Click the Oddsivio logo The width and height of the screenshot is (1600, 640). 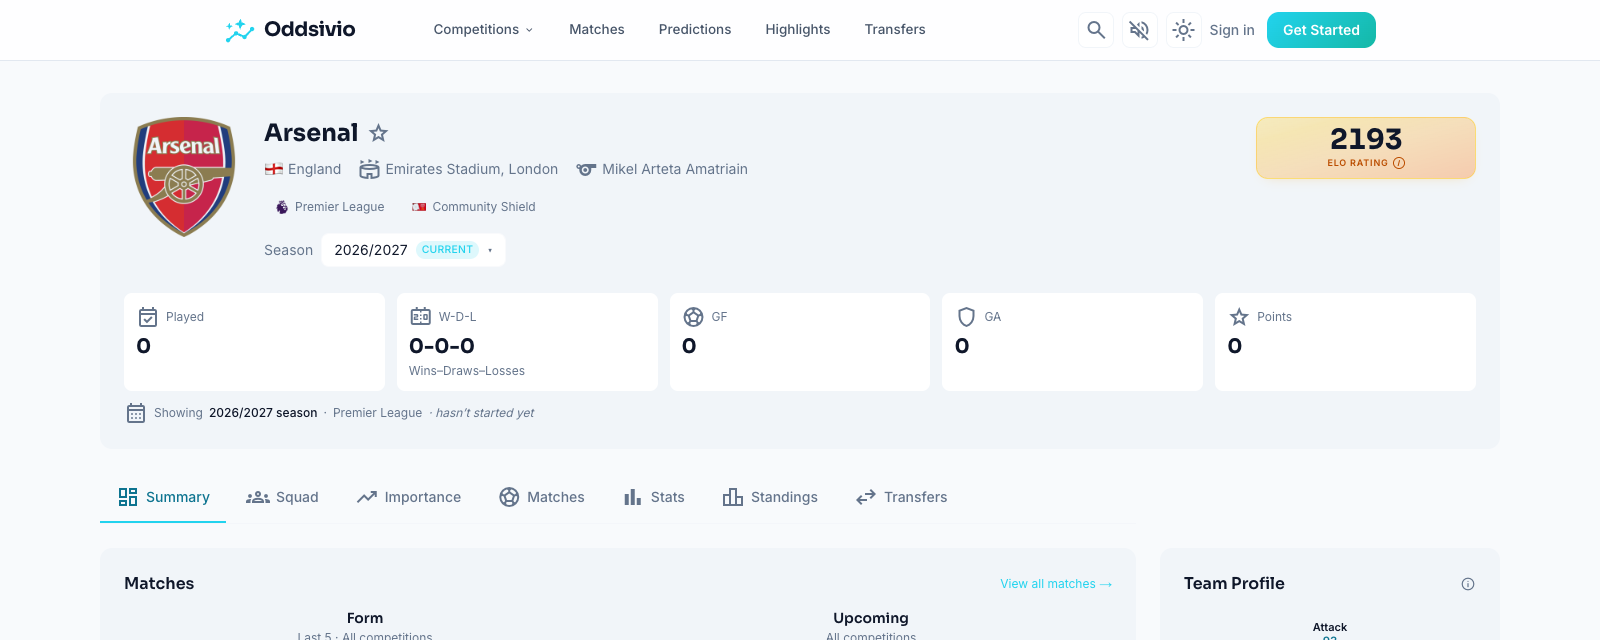click(290, 30)
